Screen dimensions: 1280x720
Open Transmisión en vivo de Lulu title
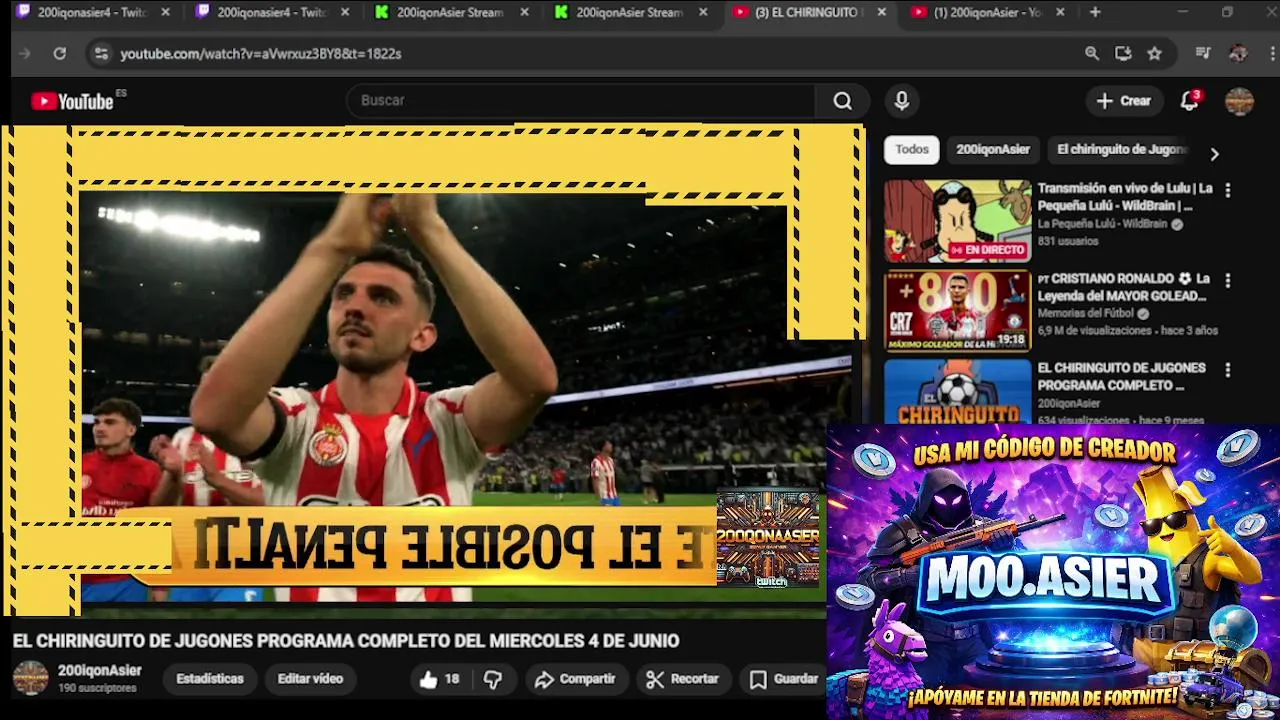[1125, 197]
